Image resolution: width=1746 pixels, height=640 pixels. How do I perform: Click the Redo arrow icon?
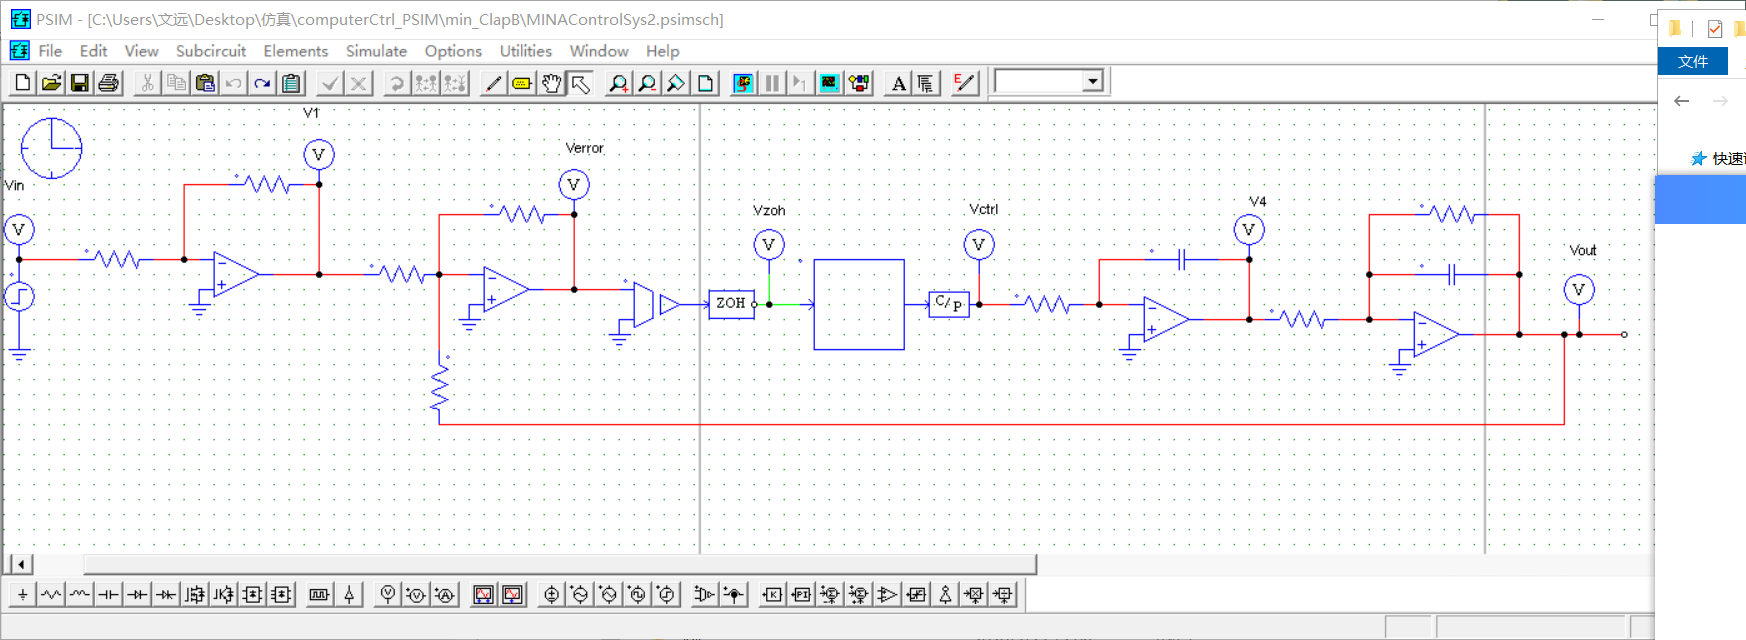click(262, 83)
